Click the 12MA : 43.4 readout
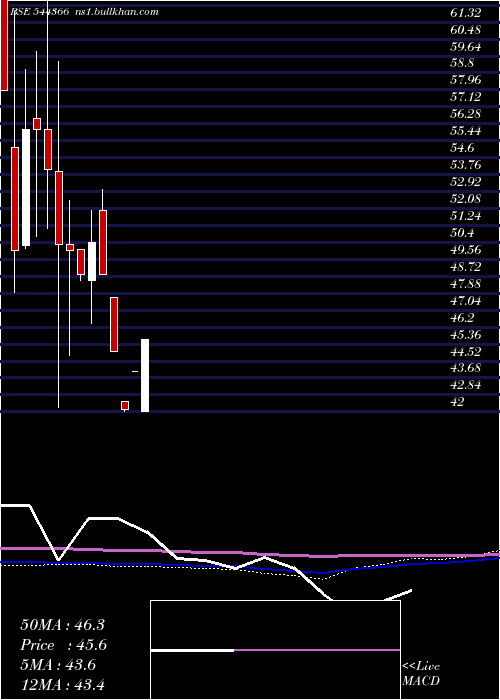 [62, 684]
